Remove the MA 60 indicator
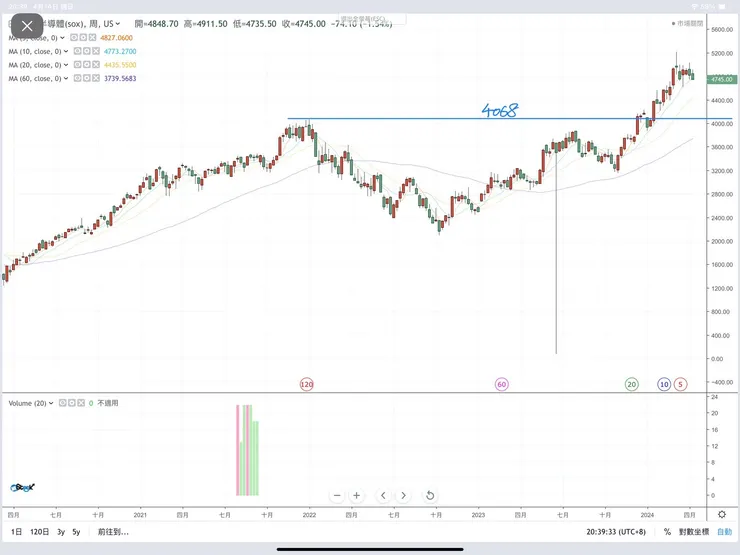This screenshot has width=740, height=555. coord(96,78)
